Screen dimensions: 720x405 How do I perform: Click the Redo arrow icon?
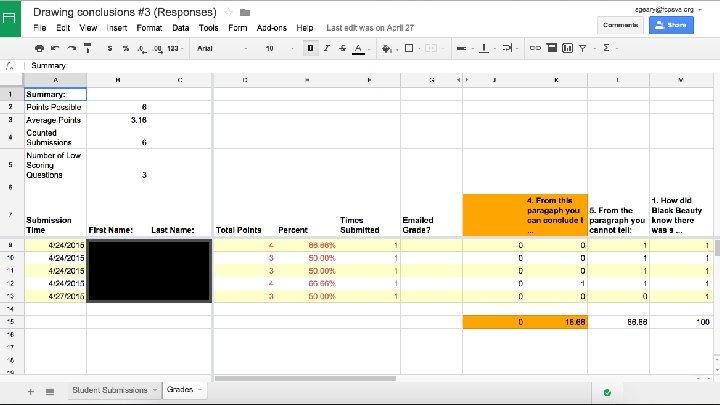72,48
